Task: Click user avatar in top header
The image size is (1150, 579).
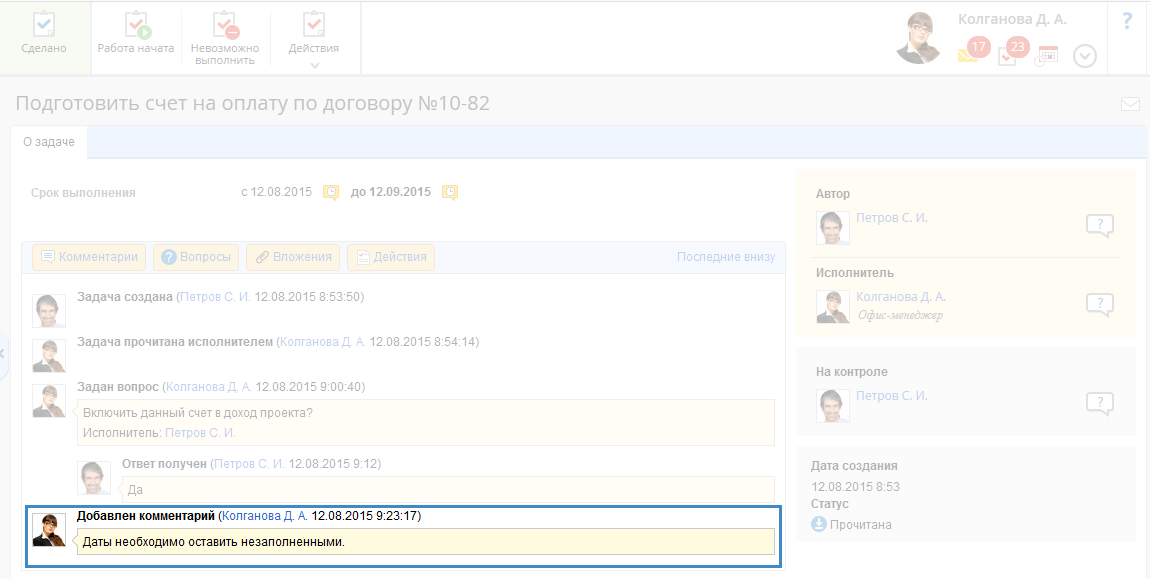Action: point(919,37)
